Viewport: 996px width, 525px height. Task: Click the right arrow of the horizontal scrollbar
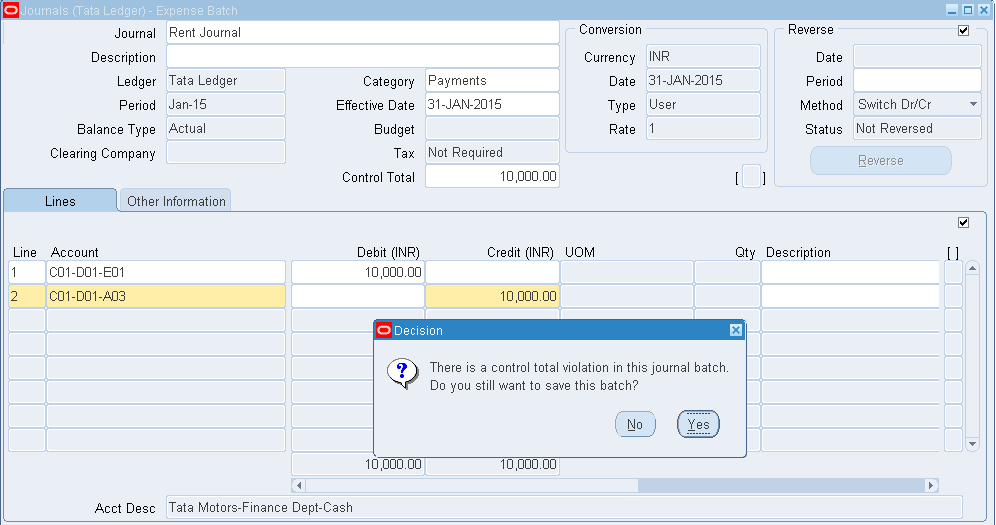click(x=931, y=485)
